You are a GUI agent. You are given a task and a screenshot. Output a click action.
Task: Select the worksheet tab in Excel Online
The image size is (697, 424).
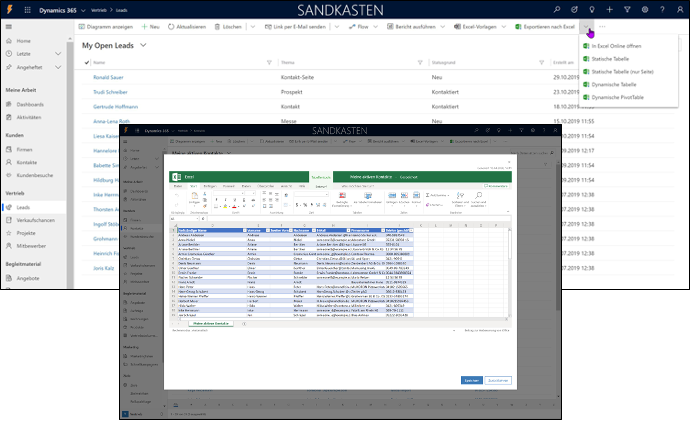(x=211, y=324)
